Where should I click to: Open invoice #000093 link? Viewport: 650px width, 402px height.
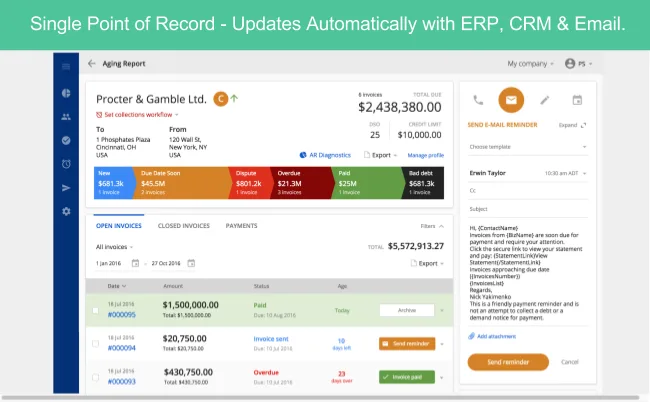pyautogui.click(x=121, y=381)
